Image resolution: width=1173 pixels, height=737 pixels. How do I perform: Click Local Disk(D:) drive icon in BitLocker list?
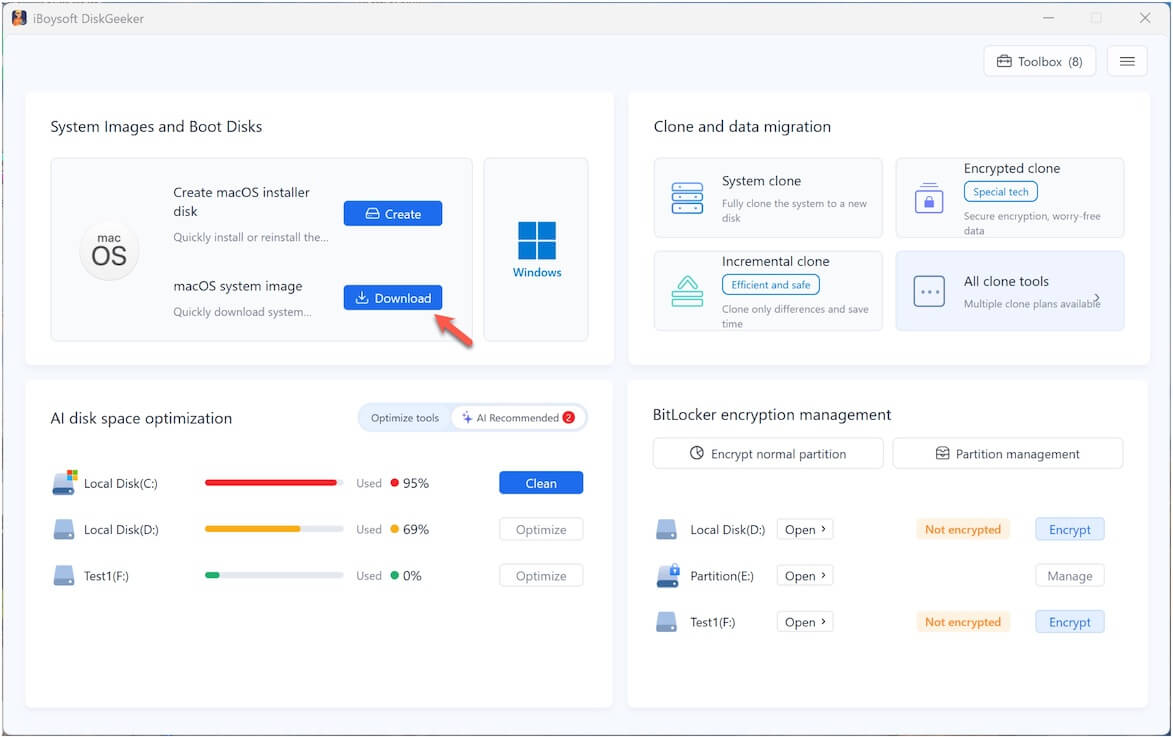pos(666,530)
